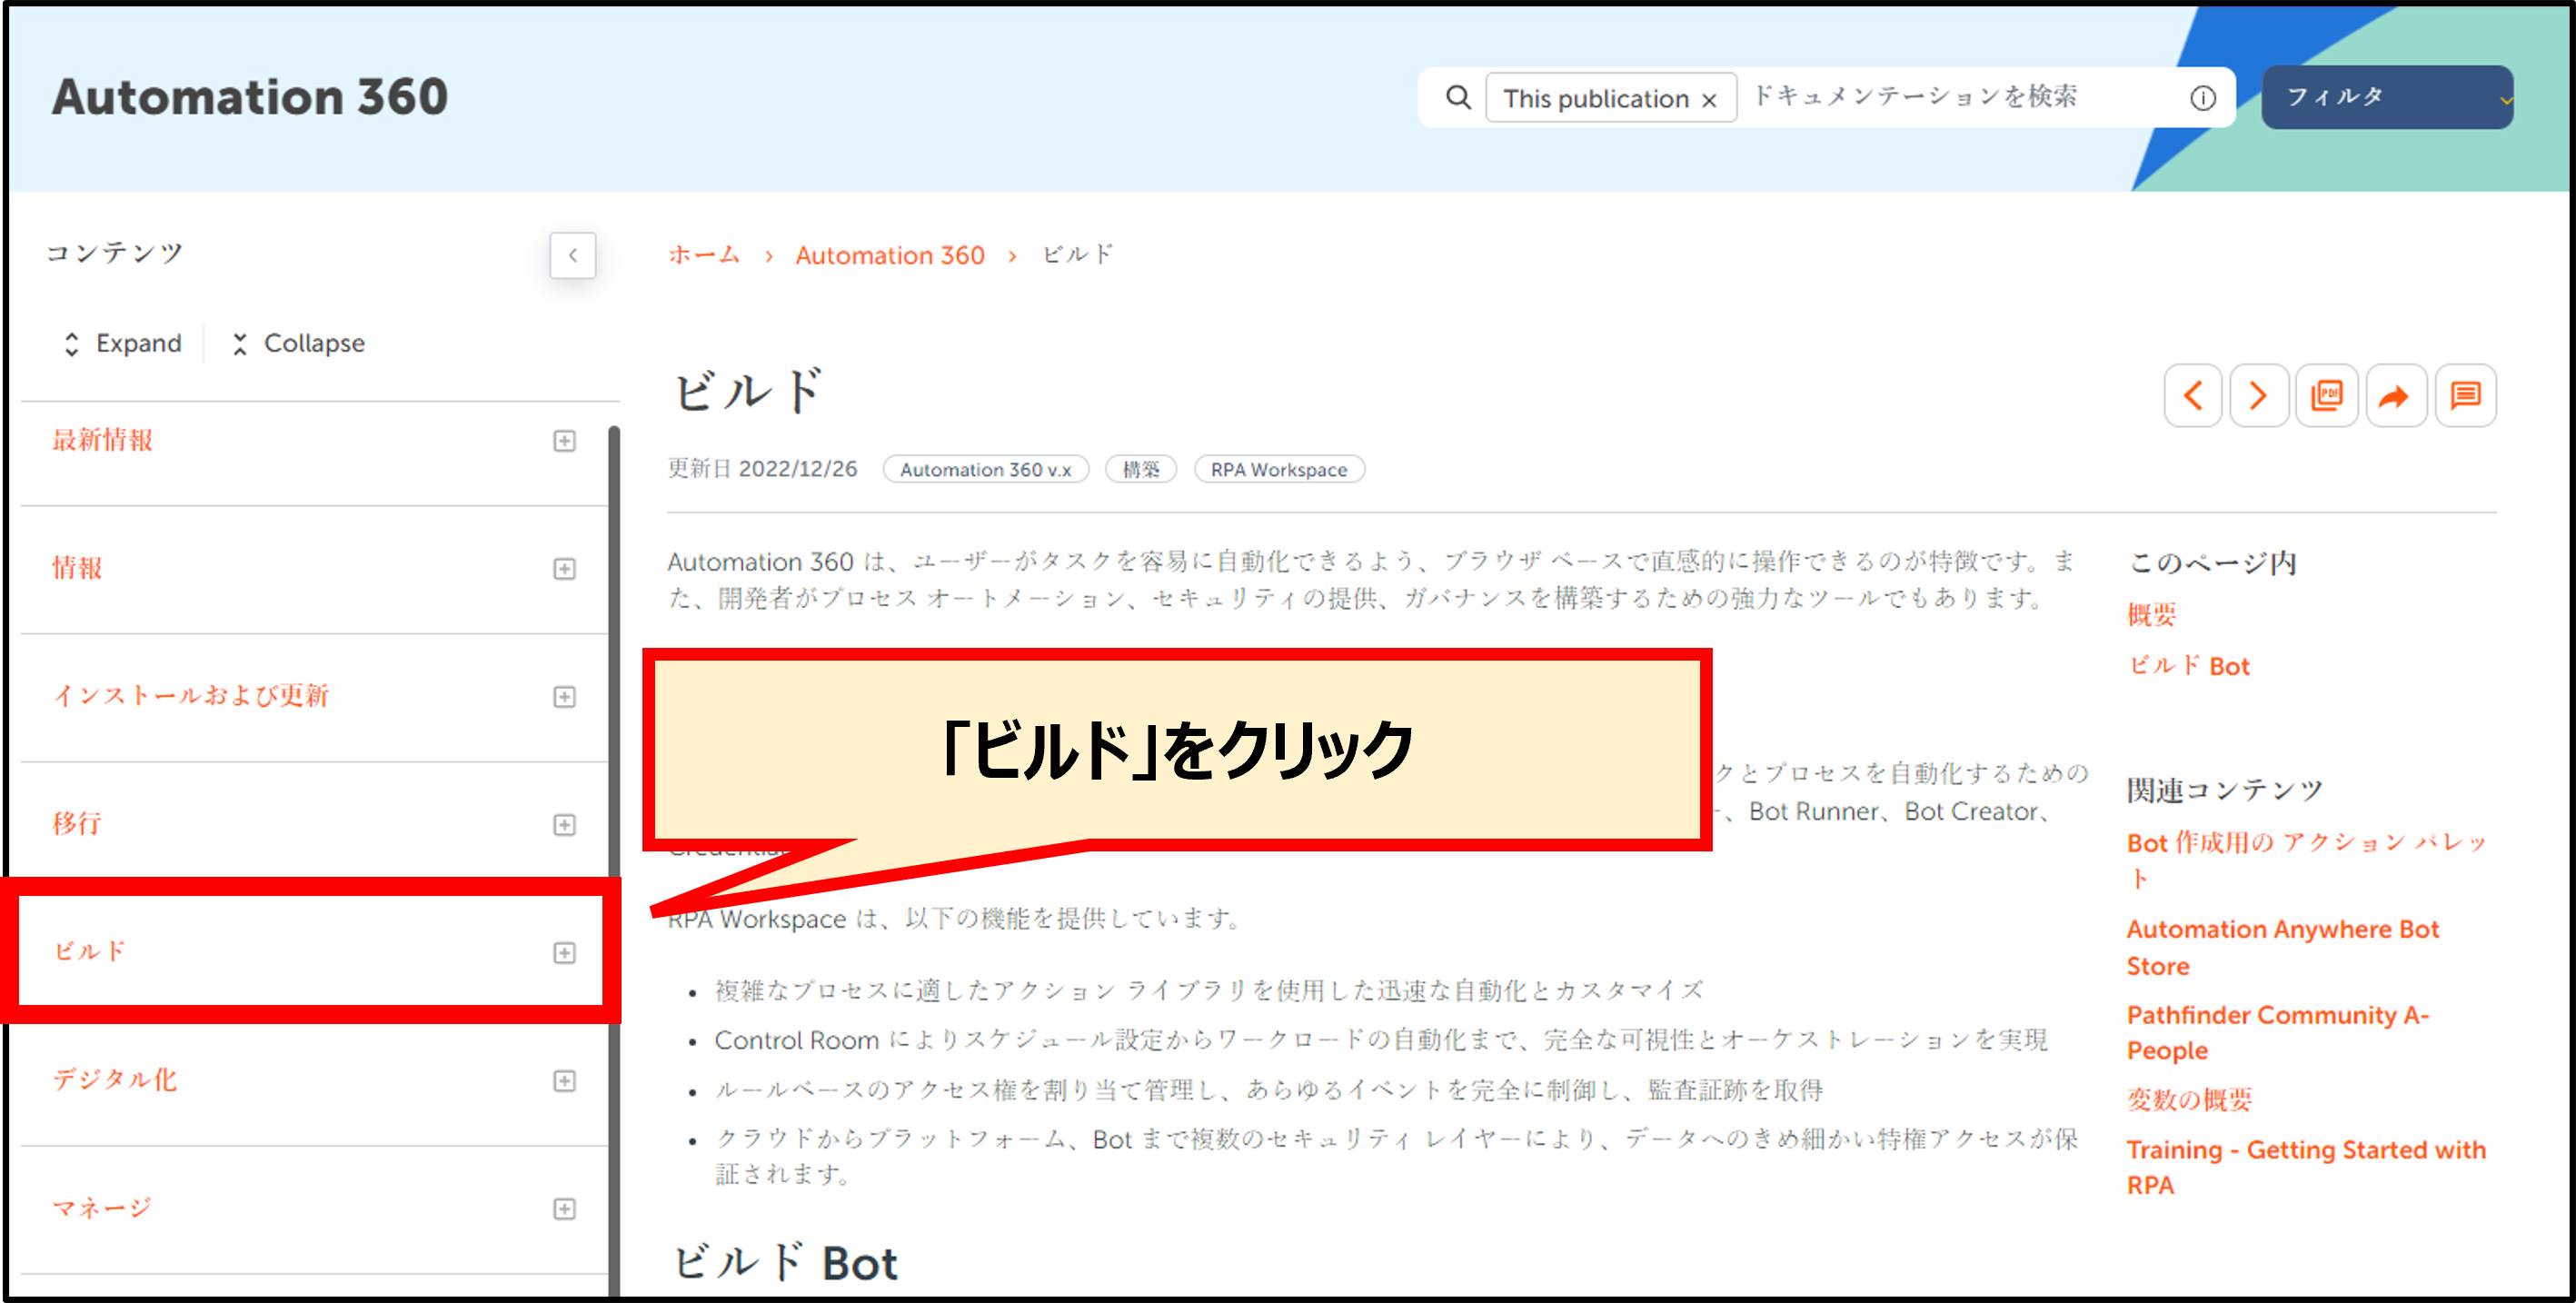The image size is (2576, 1303).
Task: Go to previous page arrow icon
Action: [x=2193, y=396]
